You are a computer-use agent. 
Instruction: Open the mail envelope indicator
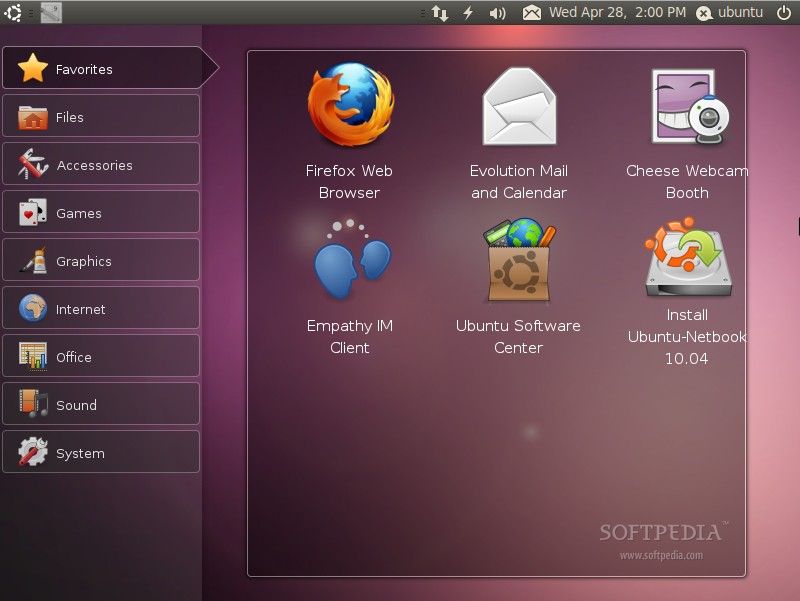coord(532,13)
